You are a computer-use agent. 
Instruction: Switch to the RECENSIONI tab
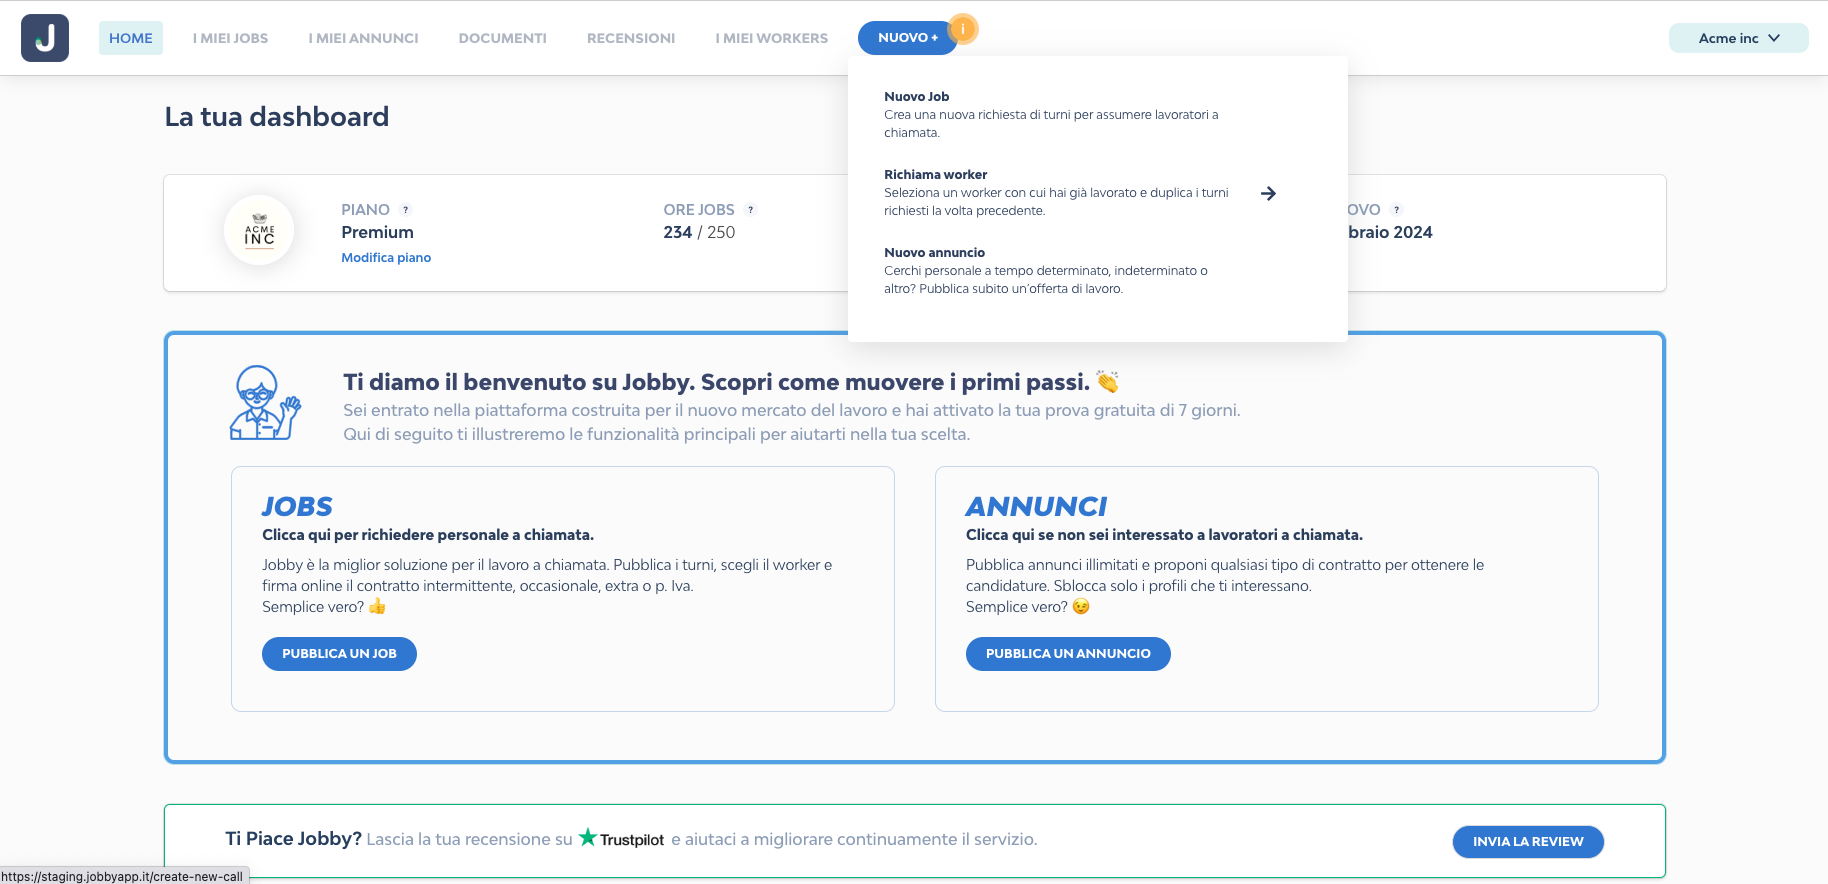(x=631, y=38)
